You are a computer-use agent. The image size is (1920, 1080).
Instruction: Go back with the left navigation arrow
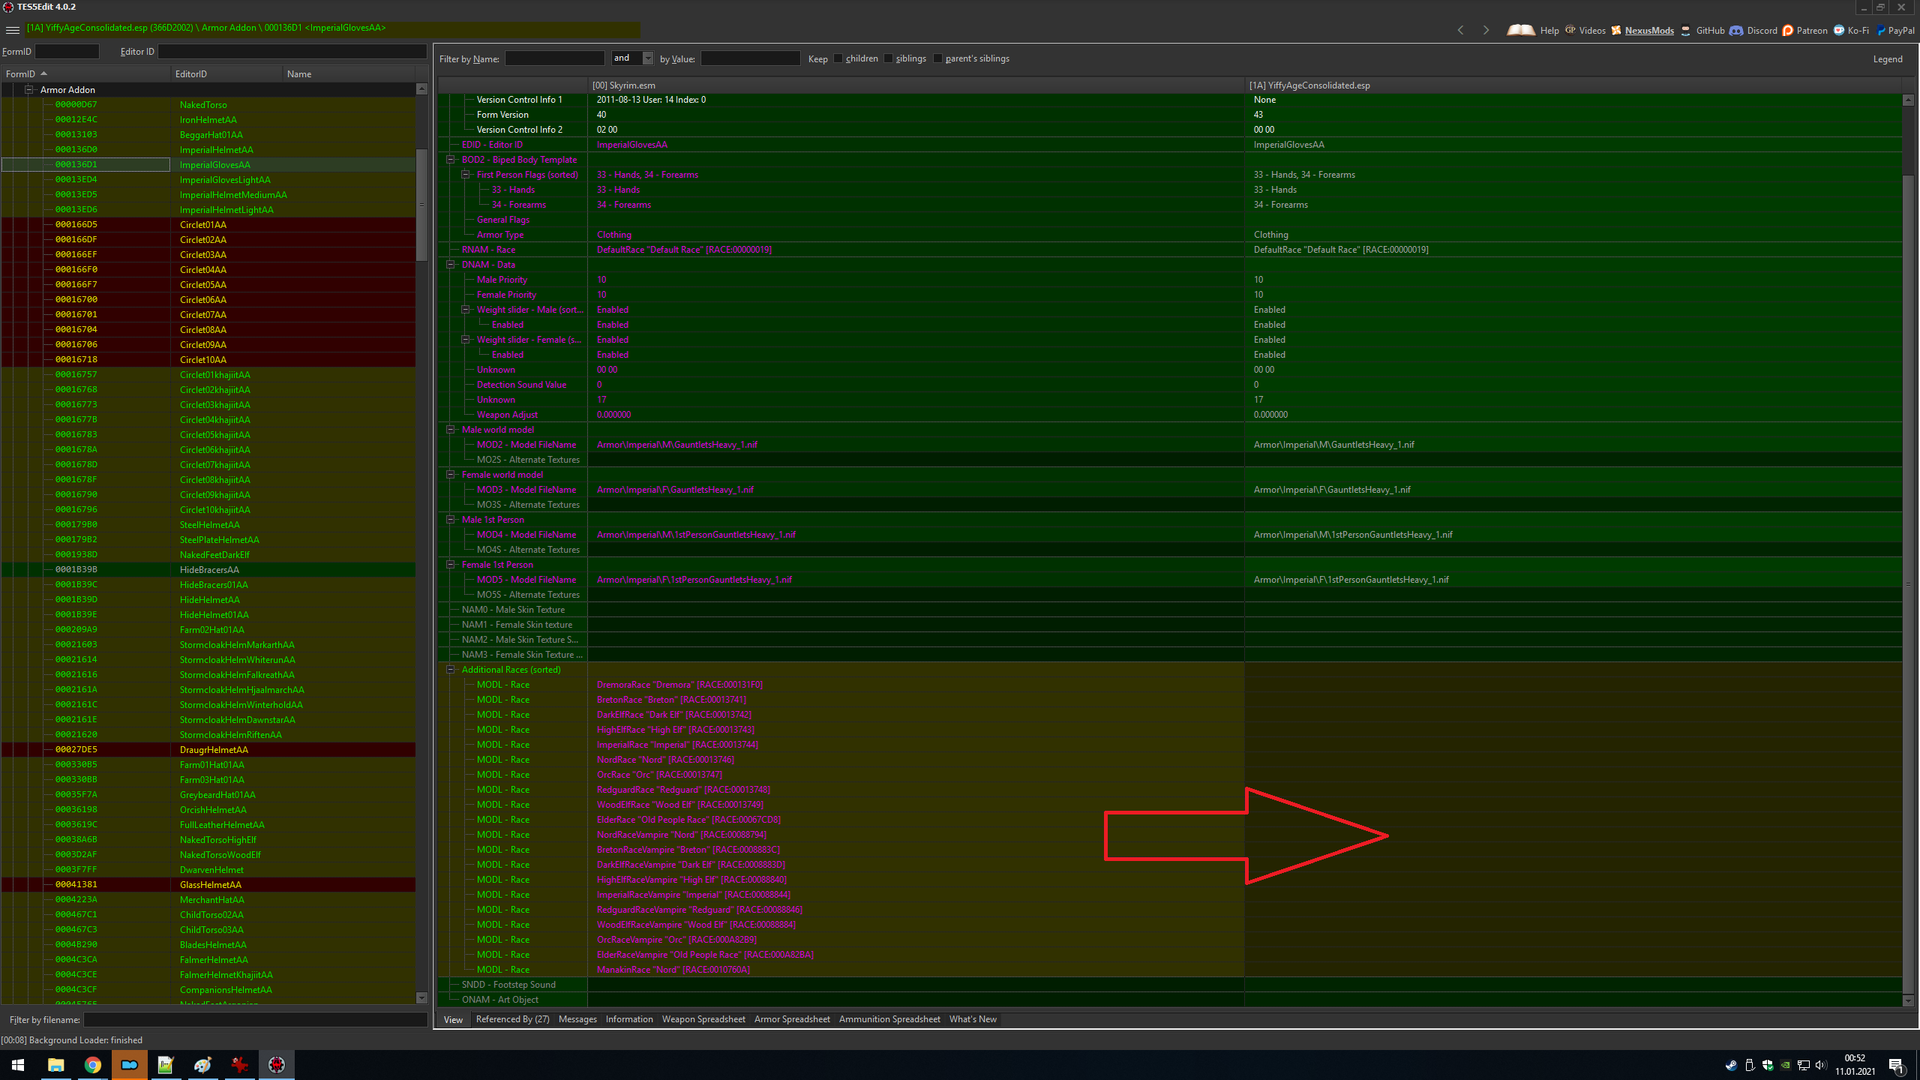1461,30
